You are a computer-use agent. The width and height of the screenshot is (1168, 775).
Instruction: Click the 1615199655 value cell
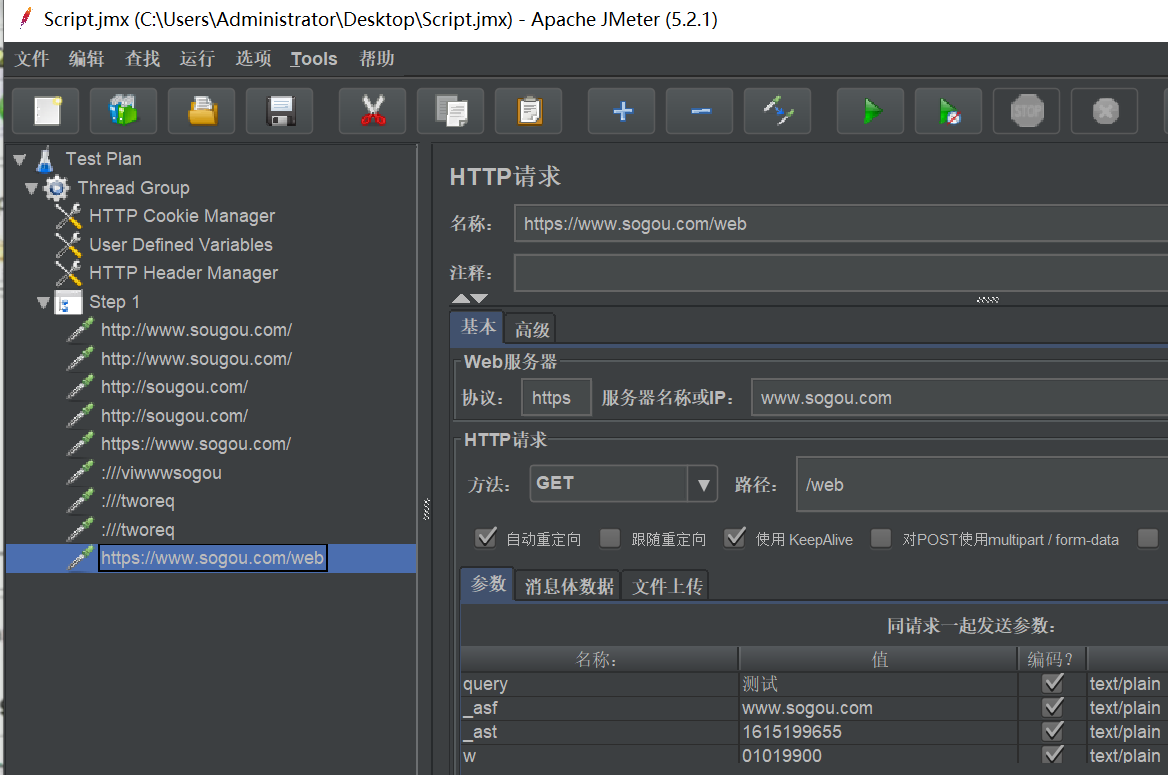coord(878,732)
